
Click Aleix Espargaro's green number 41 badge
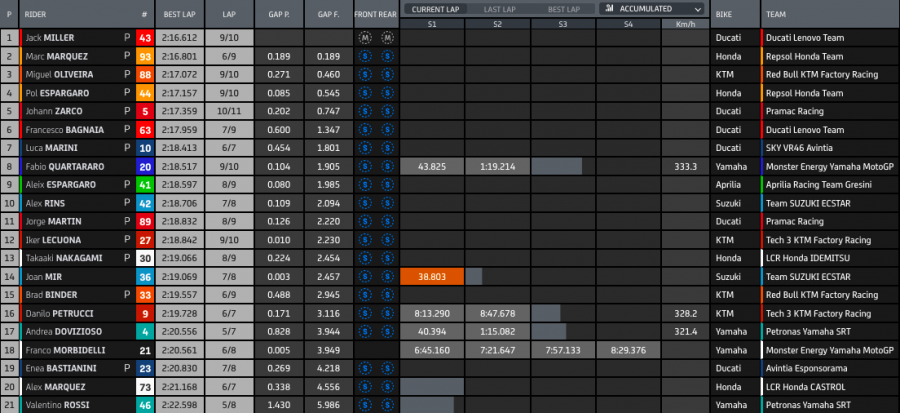(x=145, y=185)
